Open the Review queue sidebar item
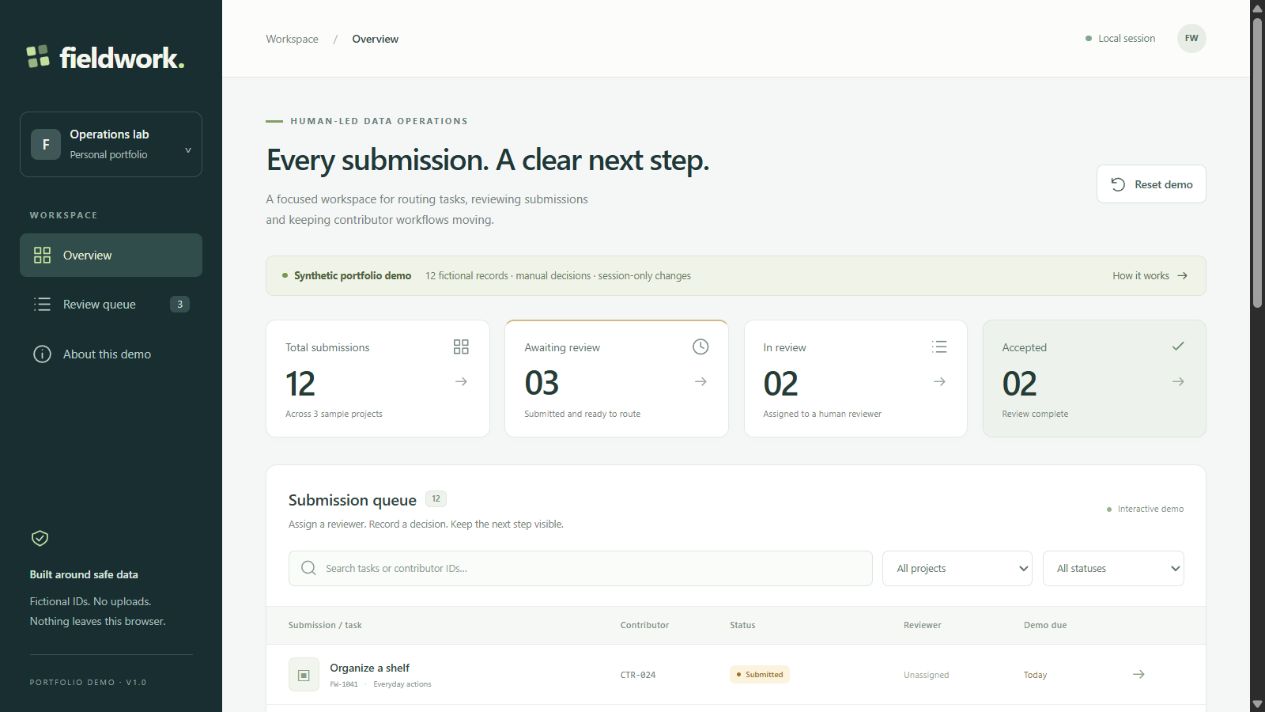 click(111, 304)
